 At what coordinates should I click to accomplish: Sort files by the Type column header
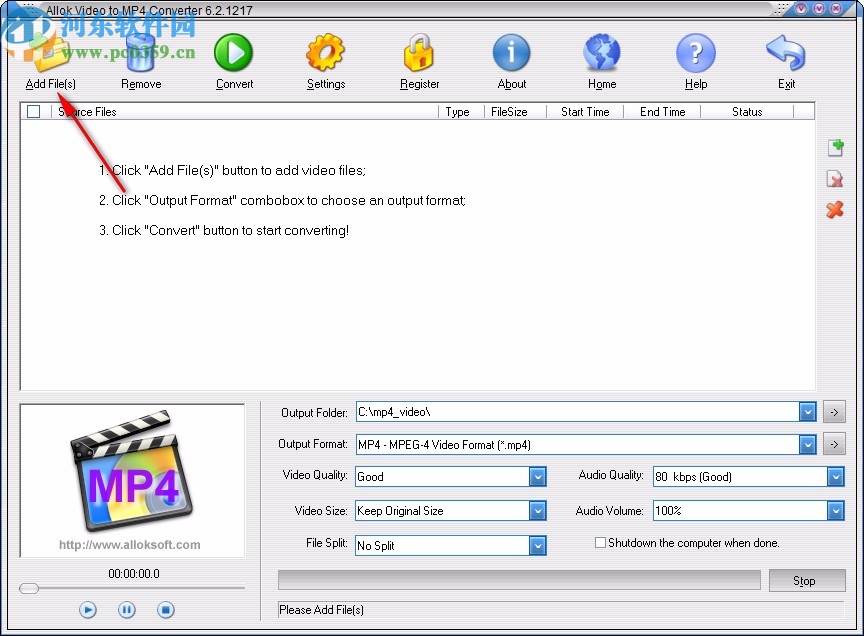tap(458, 112)
